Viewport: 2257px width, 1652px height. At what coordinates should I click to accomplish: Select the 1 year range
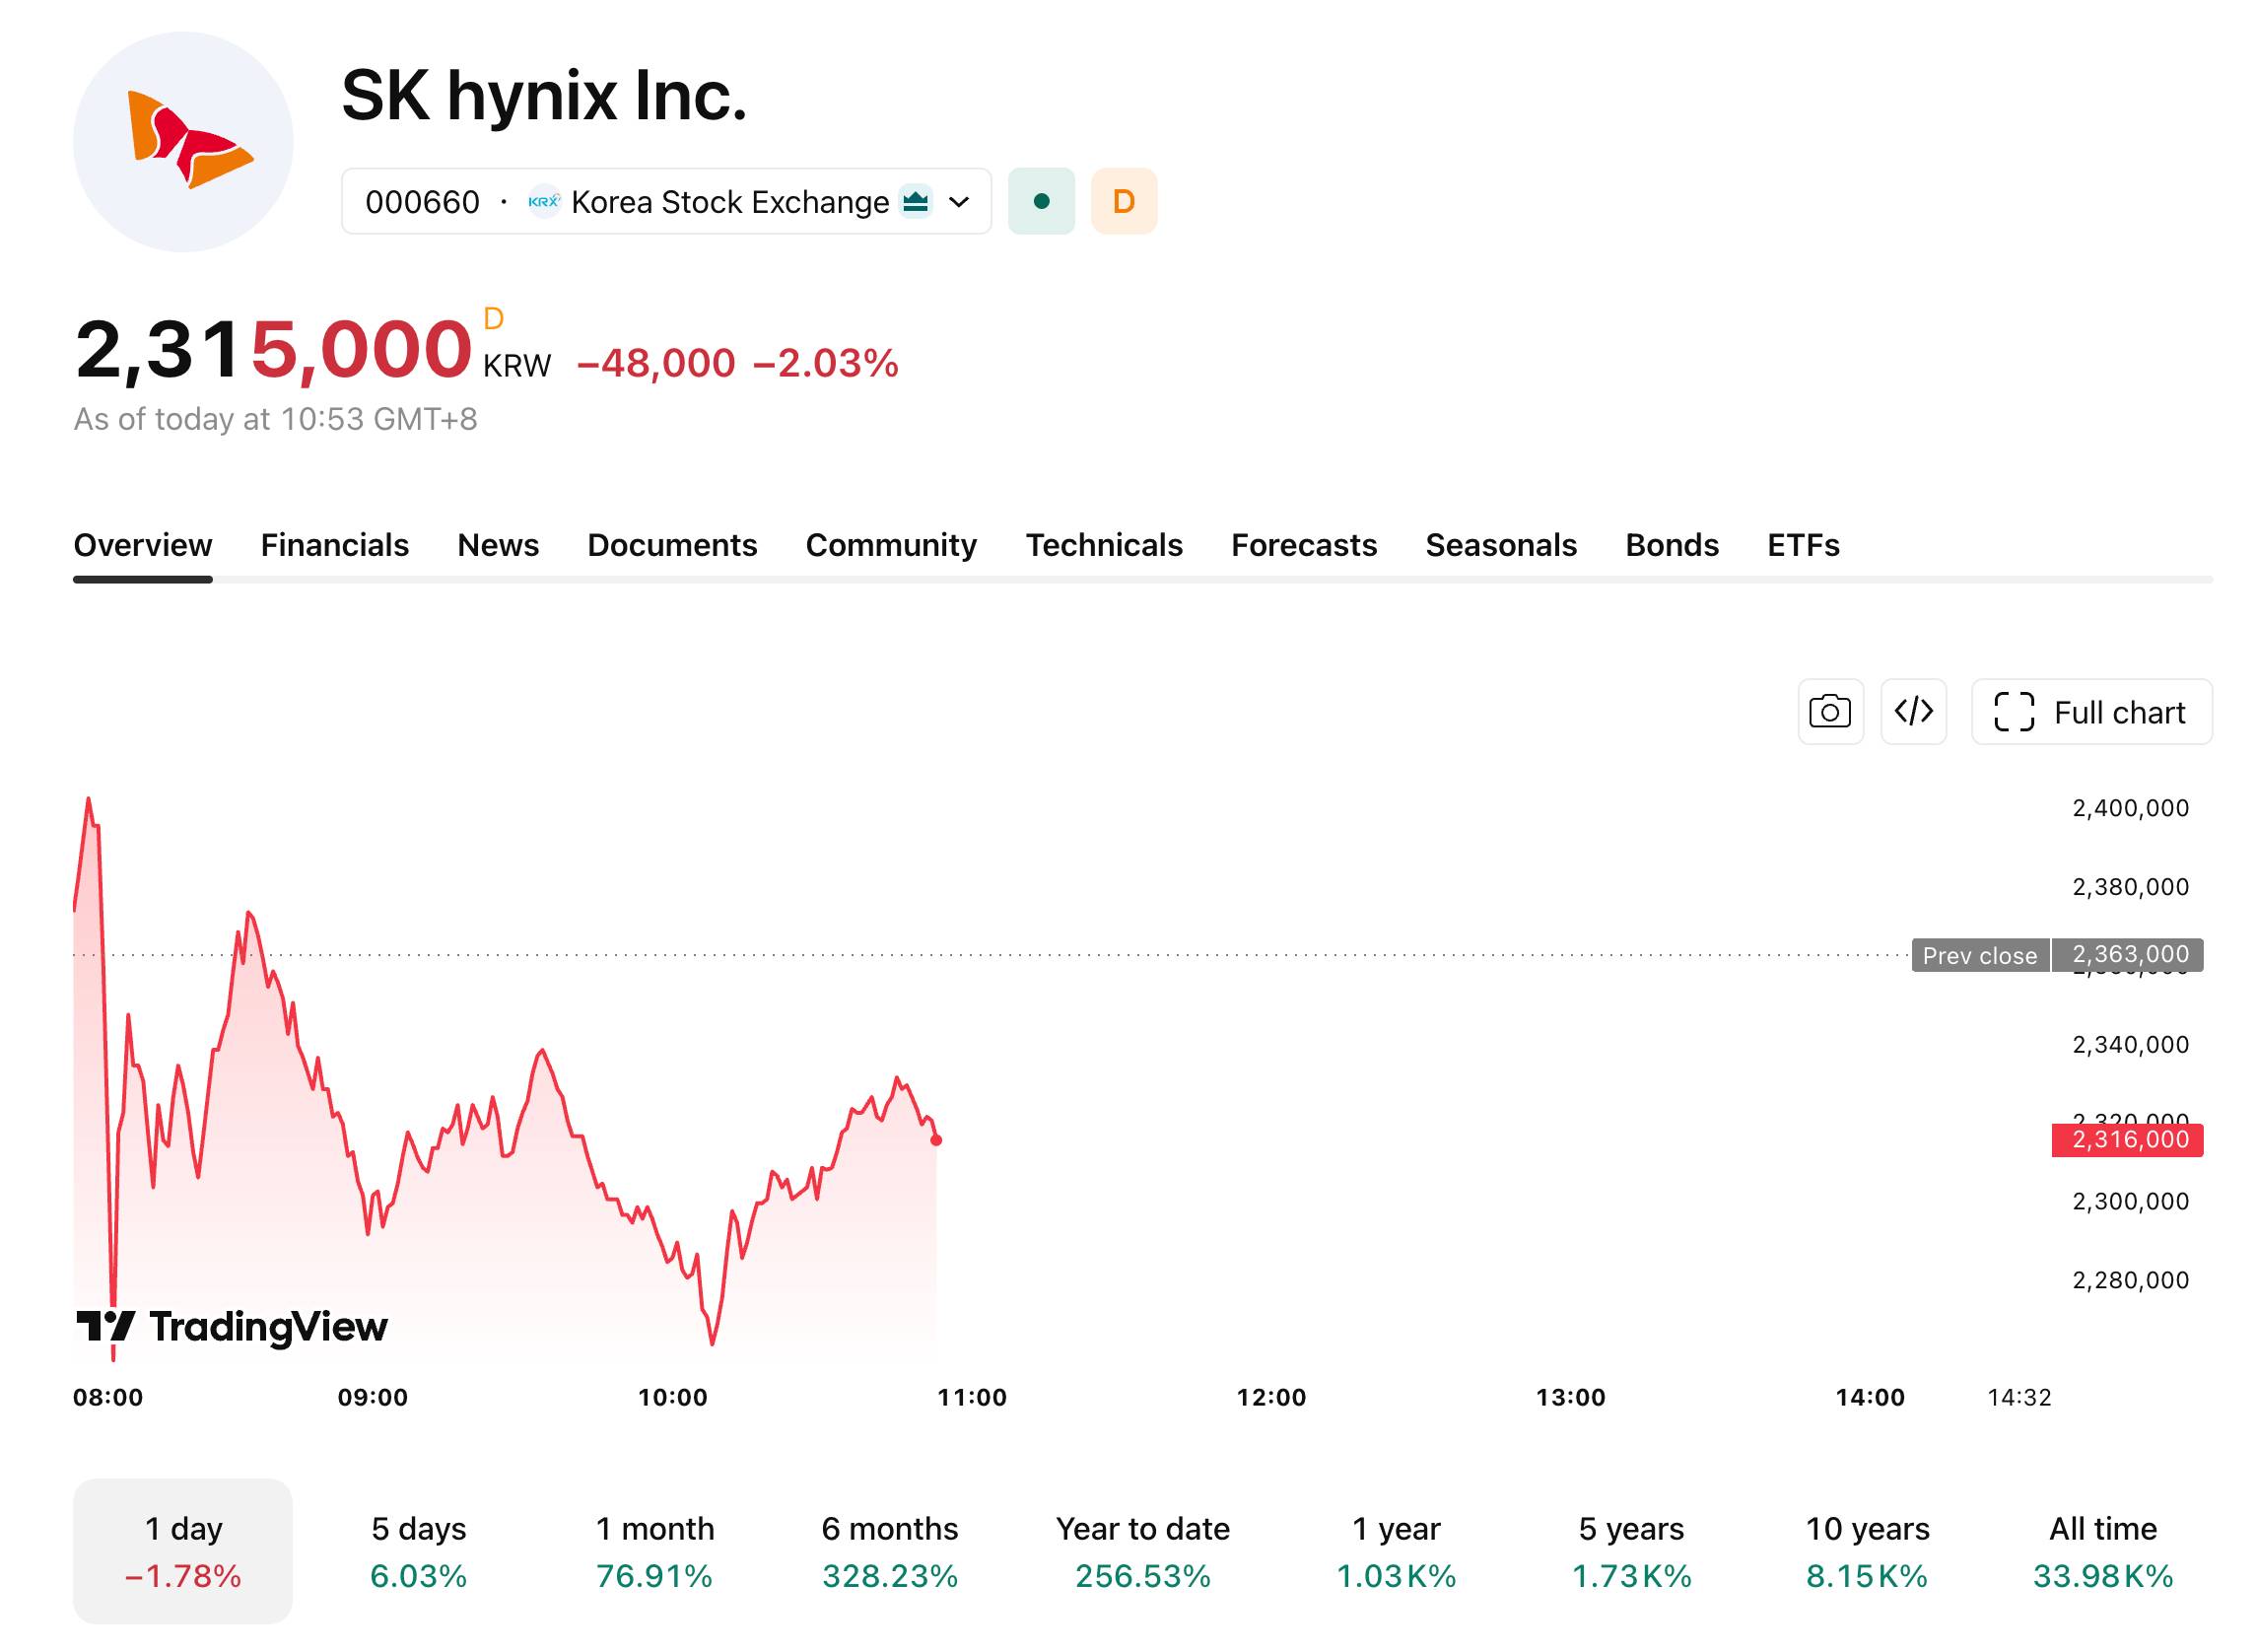point(1396,1551)
